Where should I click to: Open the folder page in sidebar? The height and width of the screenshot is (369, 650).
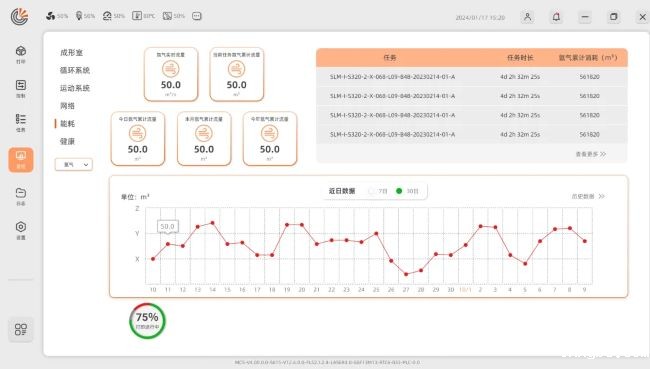pos(21,197)
